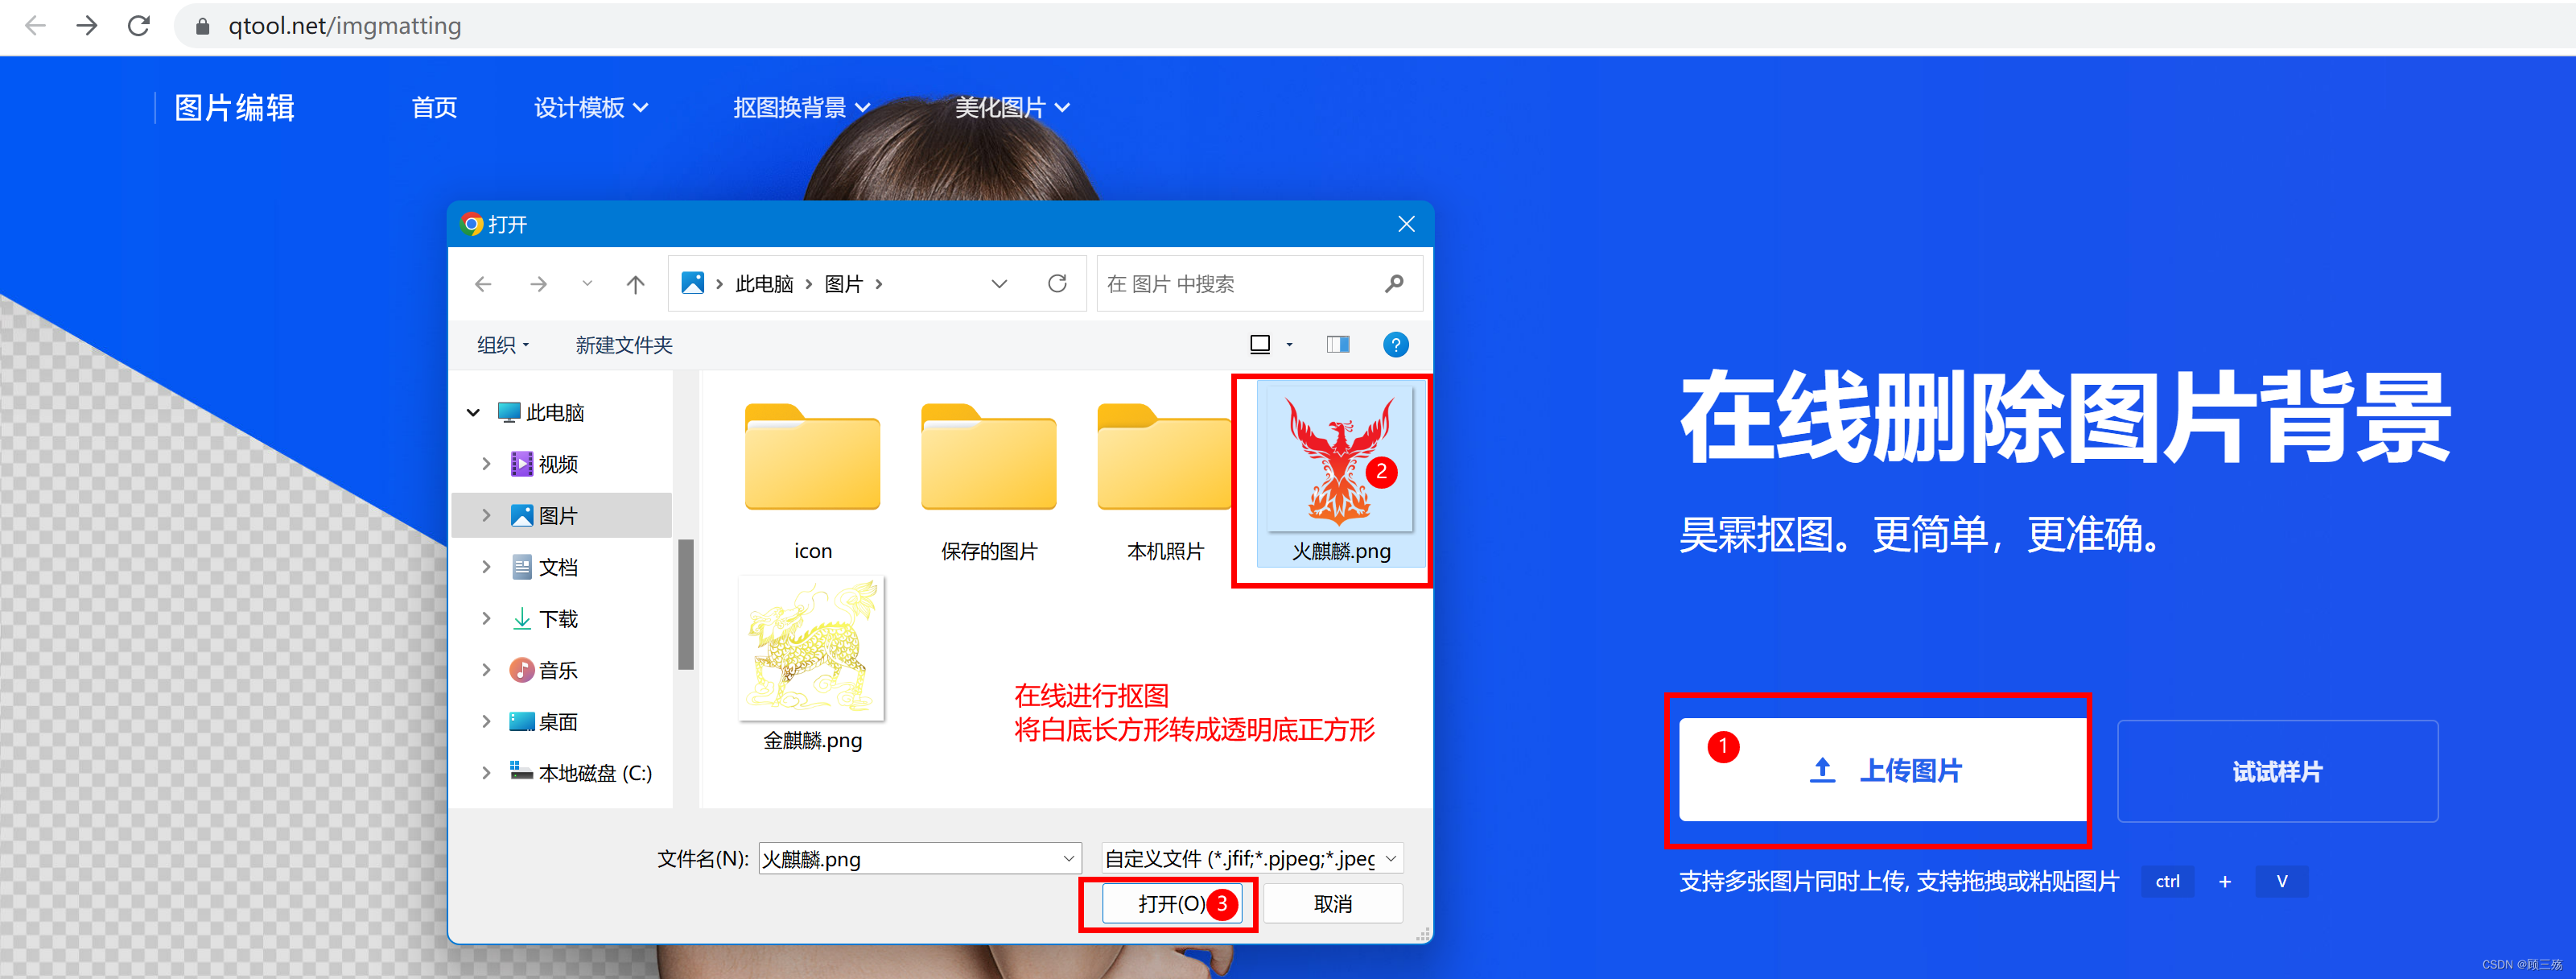Select the 金麒麟.png thumbnail
Screen dimensions: 2576x979
coord(812,650)
